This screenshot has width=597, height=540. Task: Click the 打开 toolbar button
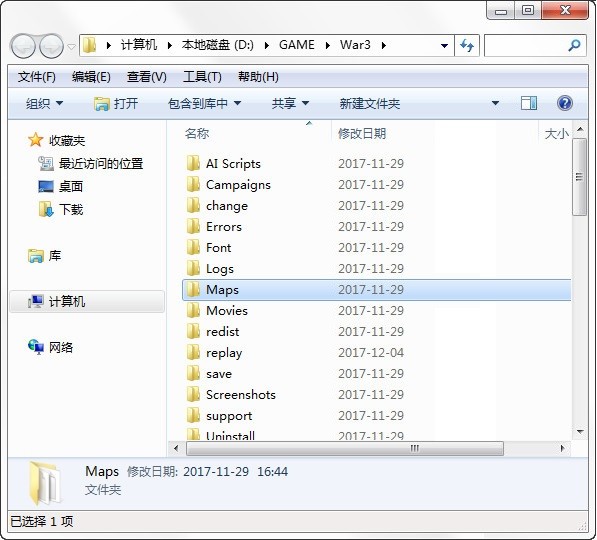[116, 103]
